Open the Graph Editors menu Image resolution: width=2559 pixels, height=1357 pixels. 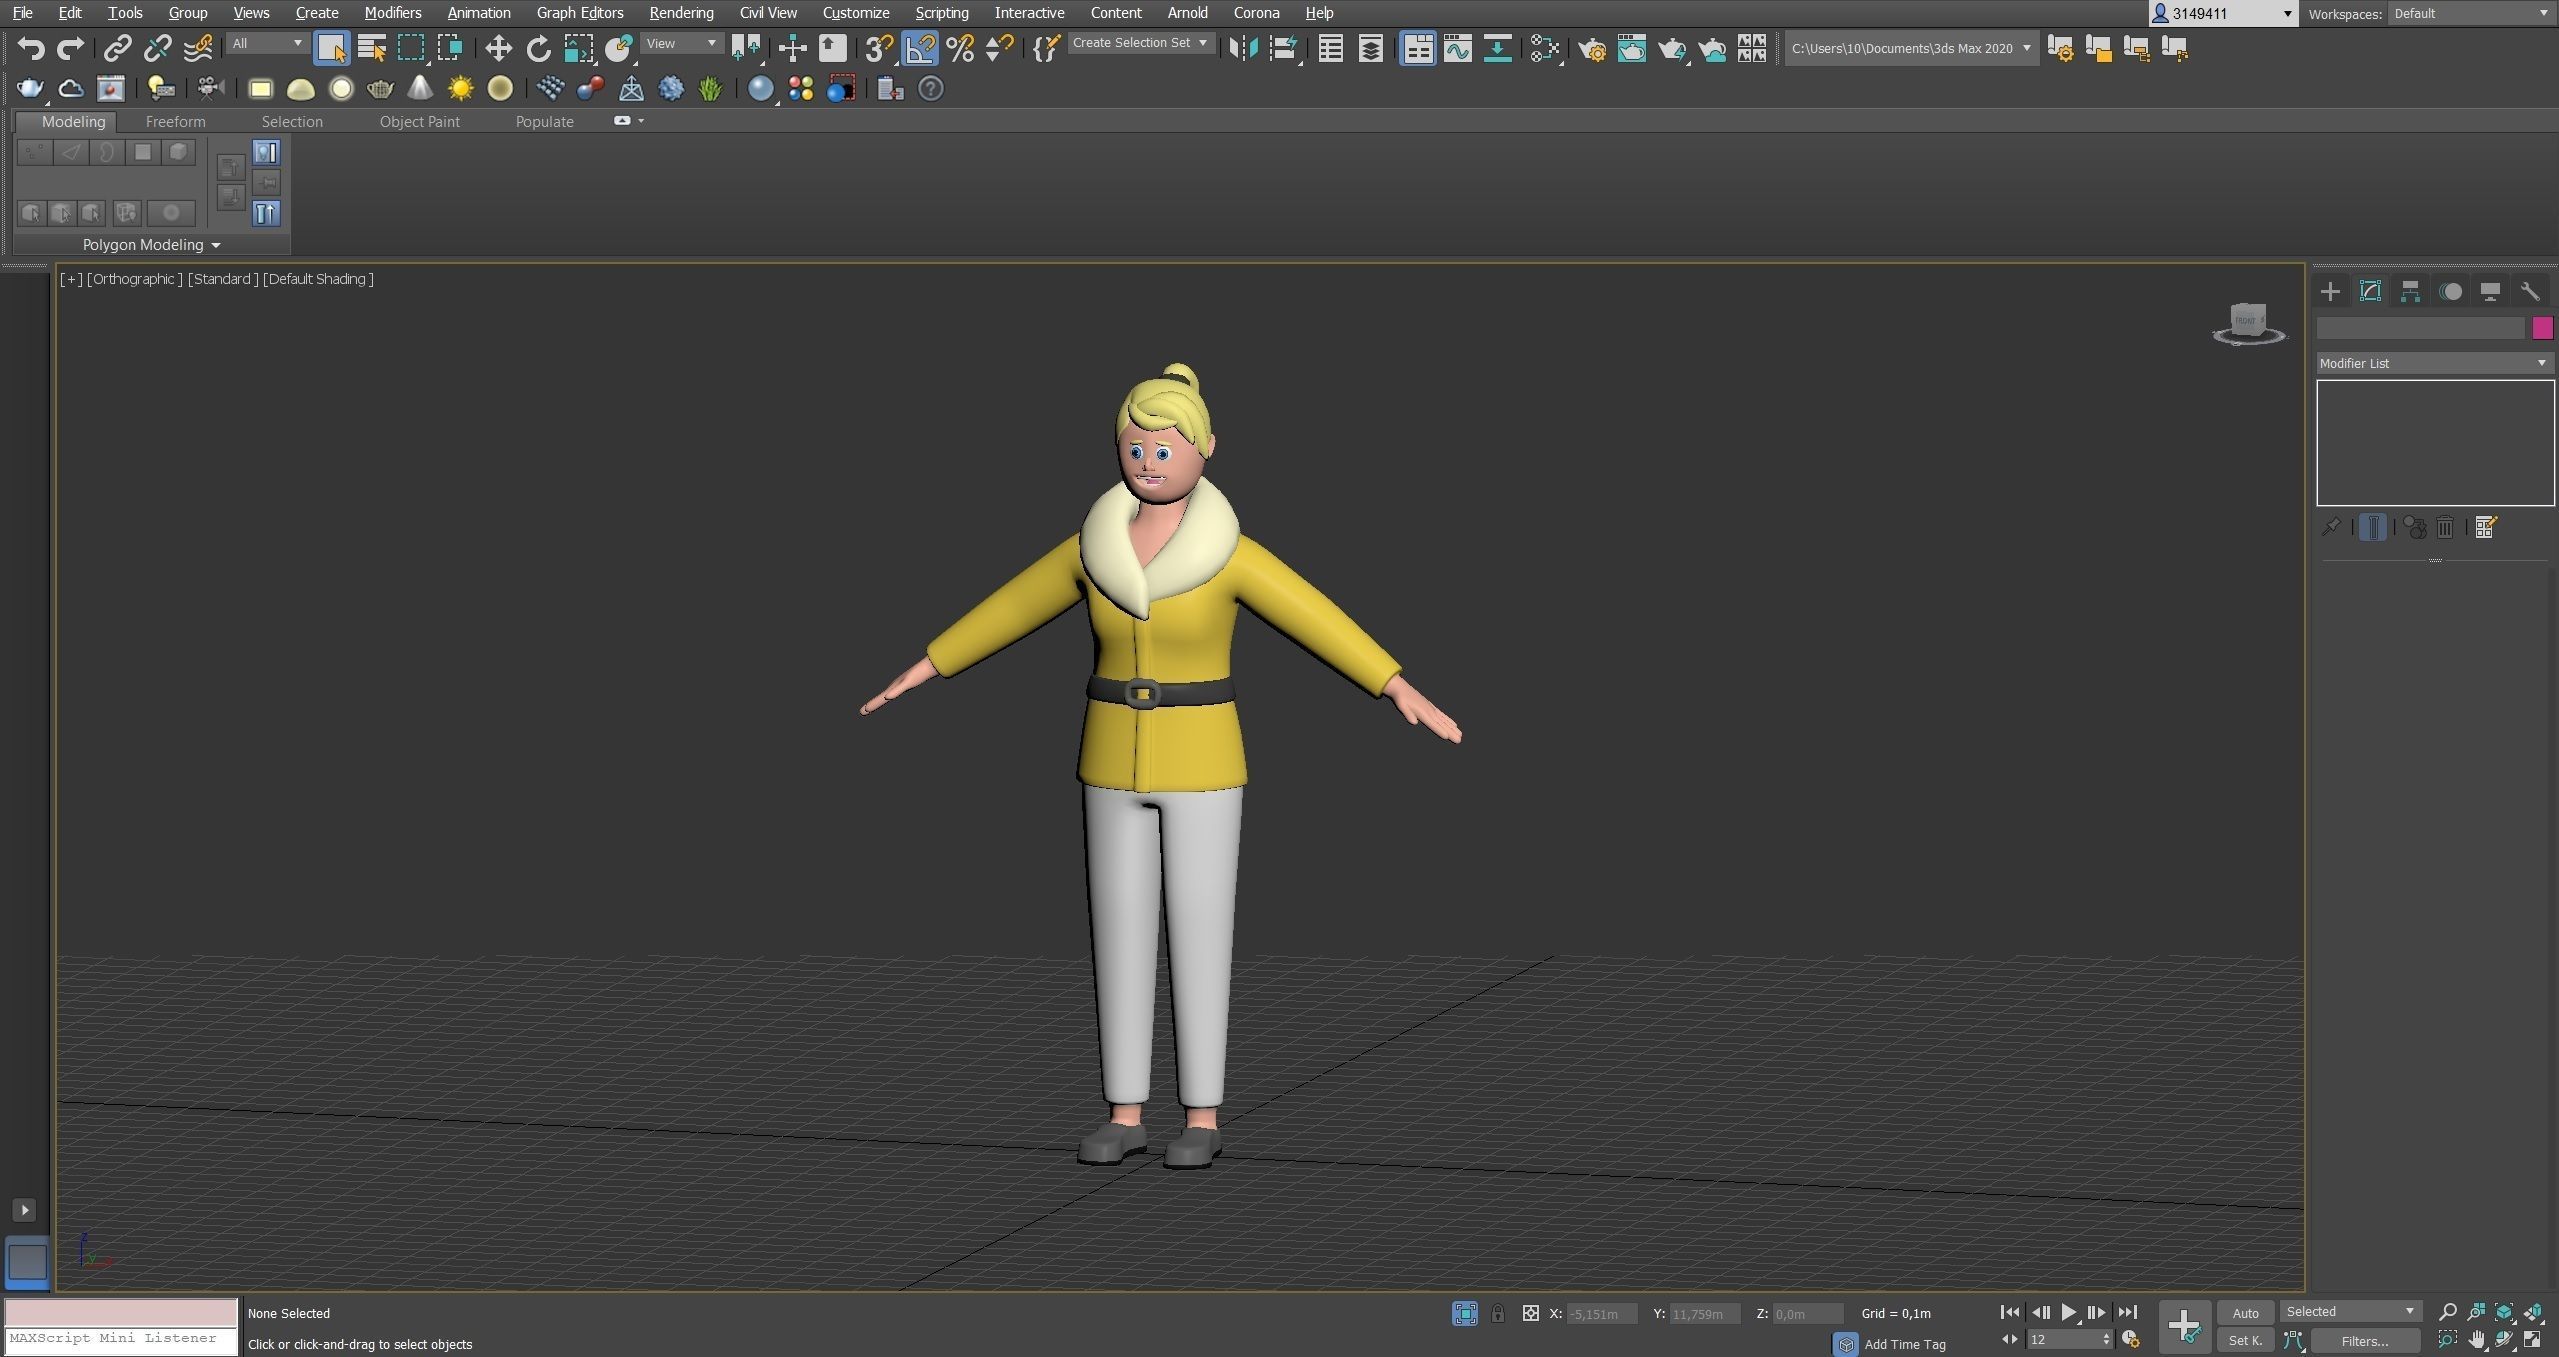[580, 13]
